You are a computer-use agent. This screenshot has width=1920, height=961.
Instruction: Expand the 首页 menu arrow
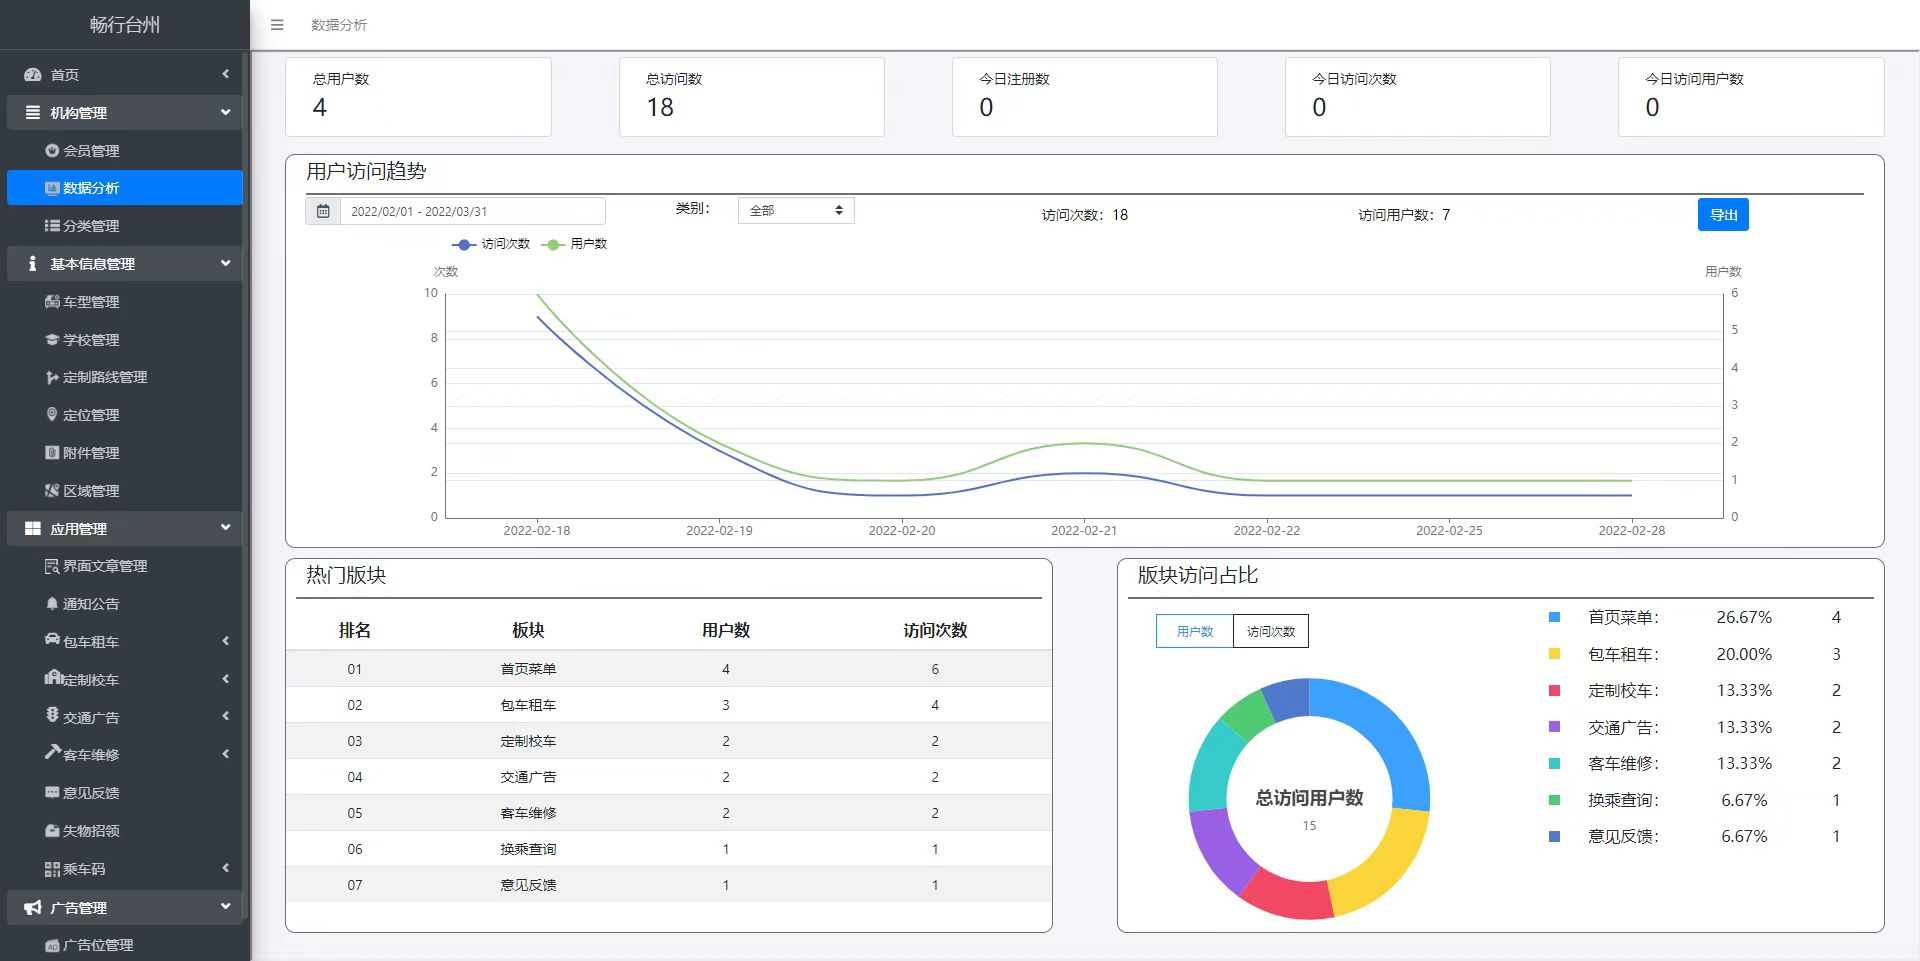point(226,74)
